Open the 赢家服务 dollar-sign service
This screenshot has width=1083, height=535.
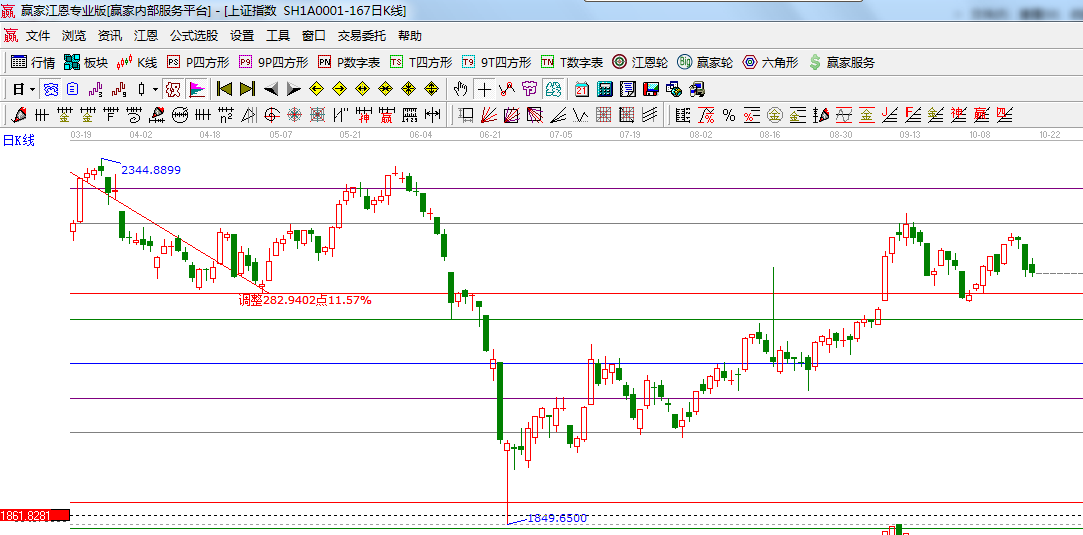pos(841,62)
